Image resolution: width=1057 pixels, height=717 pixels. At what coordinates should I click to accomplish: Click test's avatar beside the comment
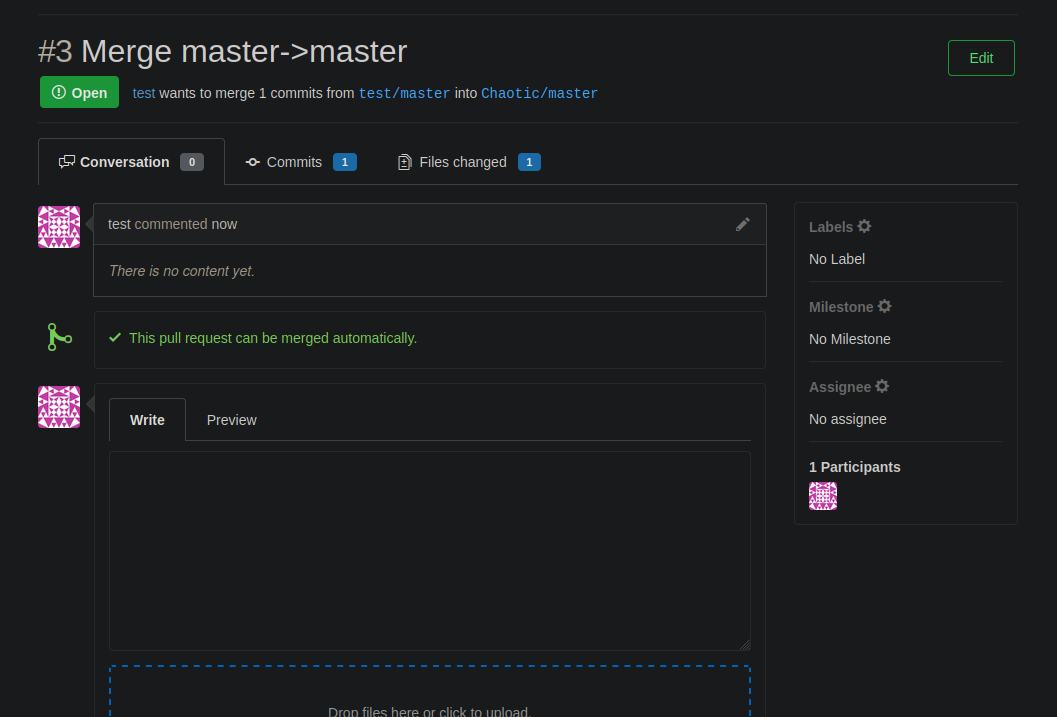pyautogui.click(x=59, y=227)
